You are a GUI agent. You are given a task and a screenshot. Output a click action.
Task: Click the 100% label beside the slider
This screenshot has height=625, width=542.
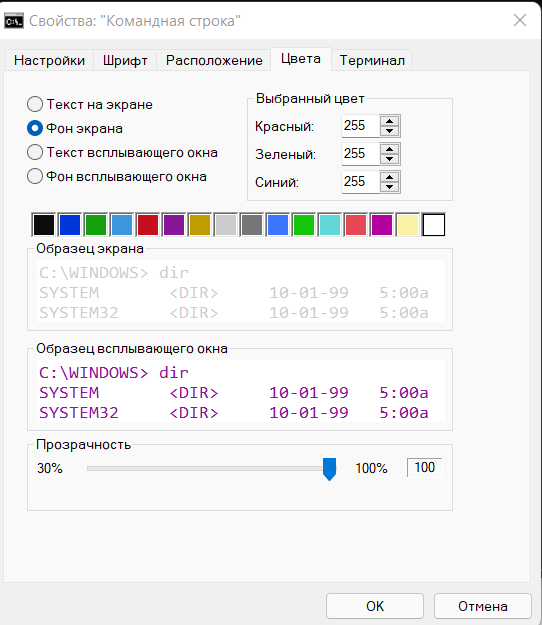click(x=371, y=468)
